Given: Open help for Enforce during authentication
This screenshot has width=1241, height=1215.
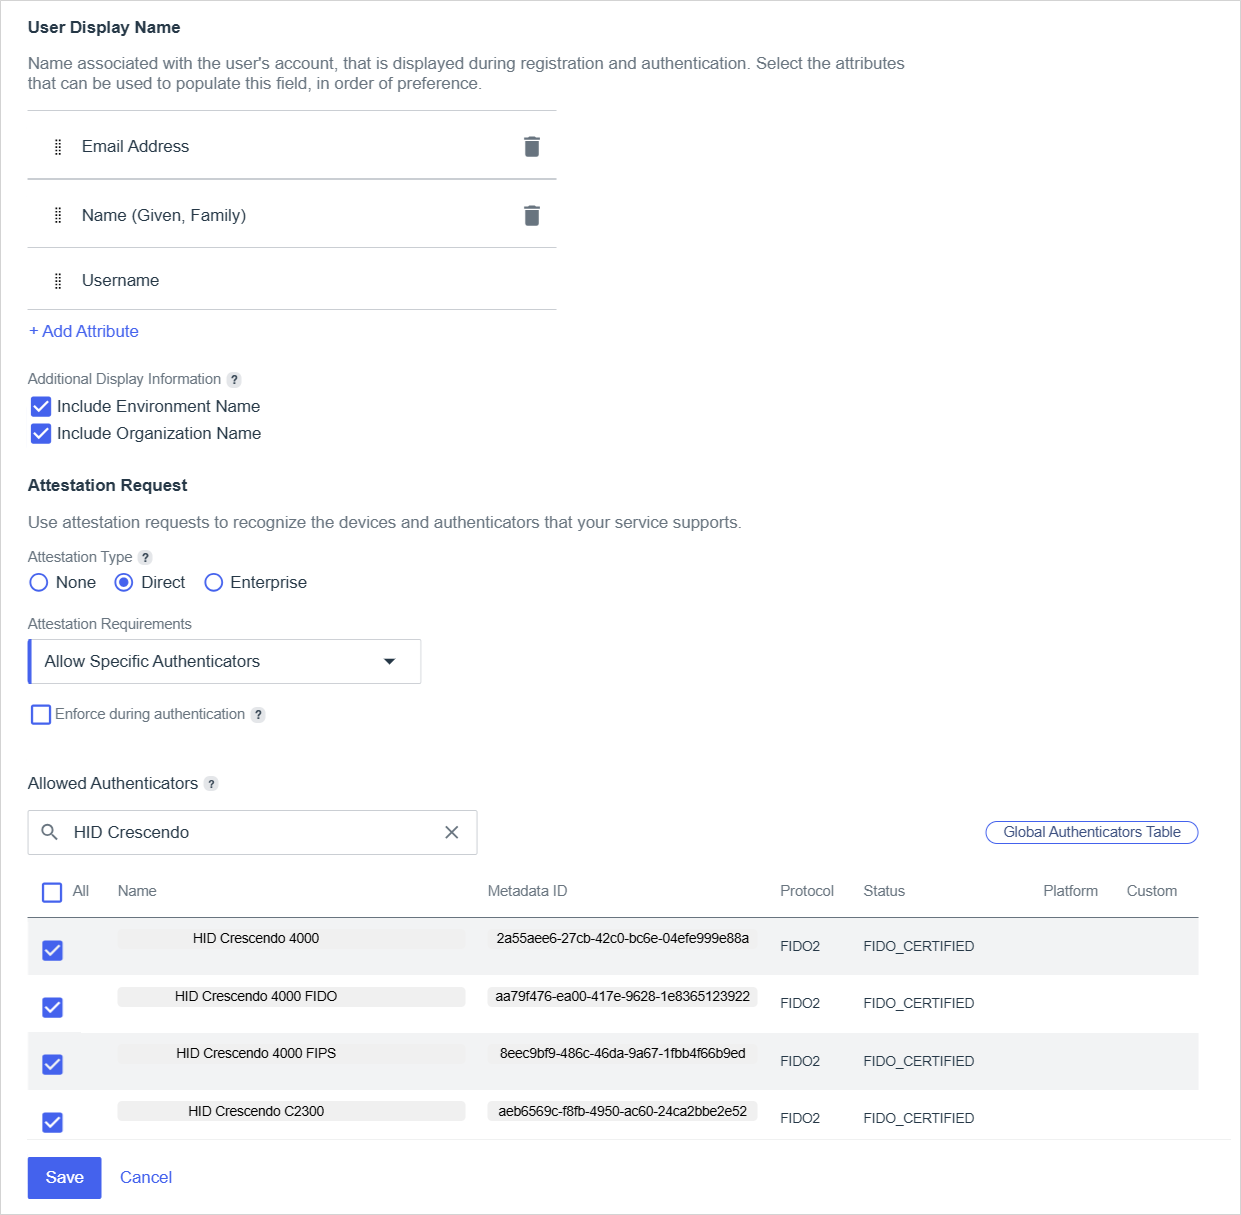Looking at the screenshot, I should (258, 715).
